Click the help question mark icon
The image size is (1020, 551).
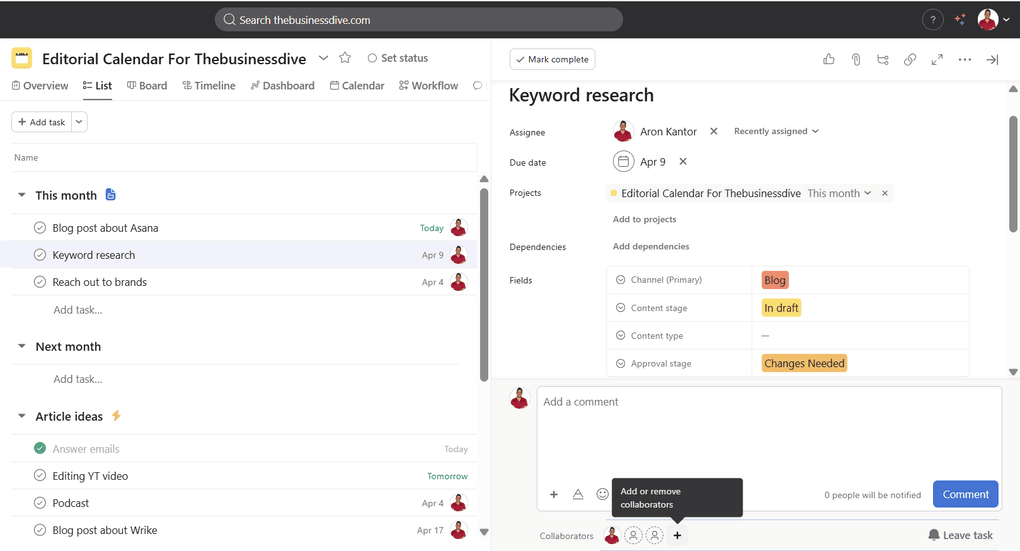point(932,20)
